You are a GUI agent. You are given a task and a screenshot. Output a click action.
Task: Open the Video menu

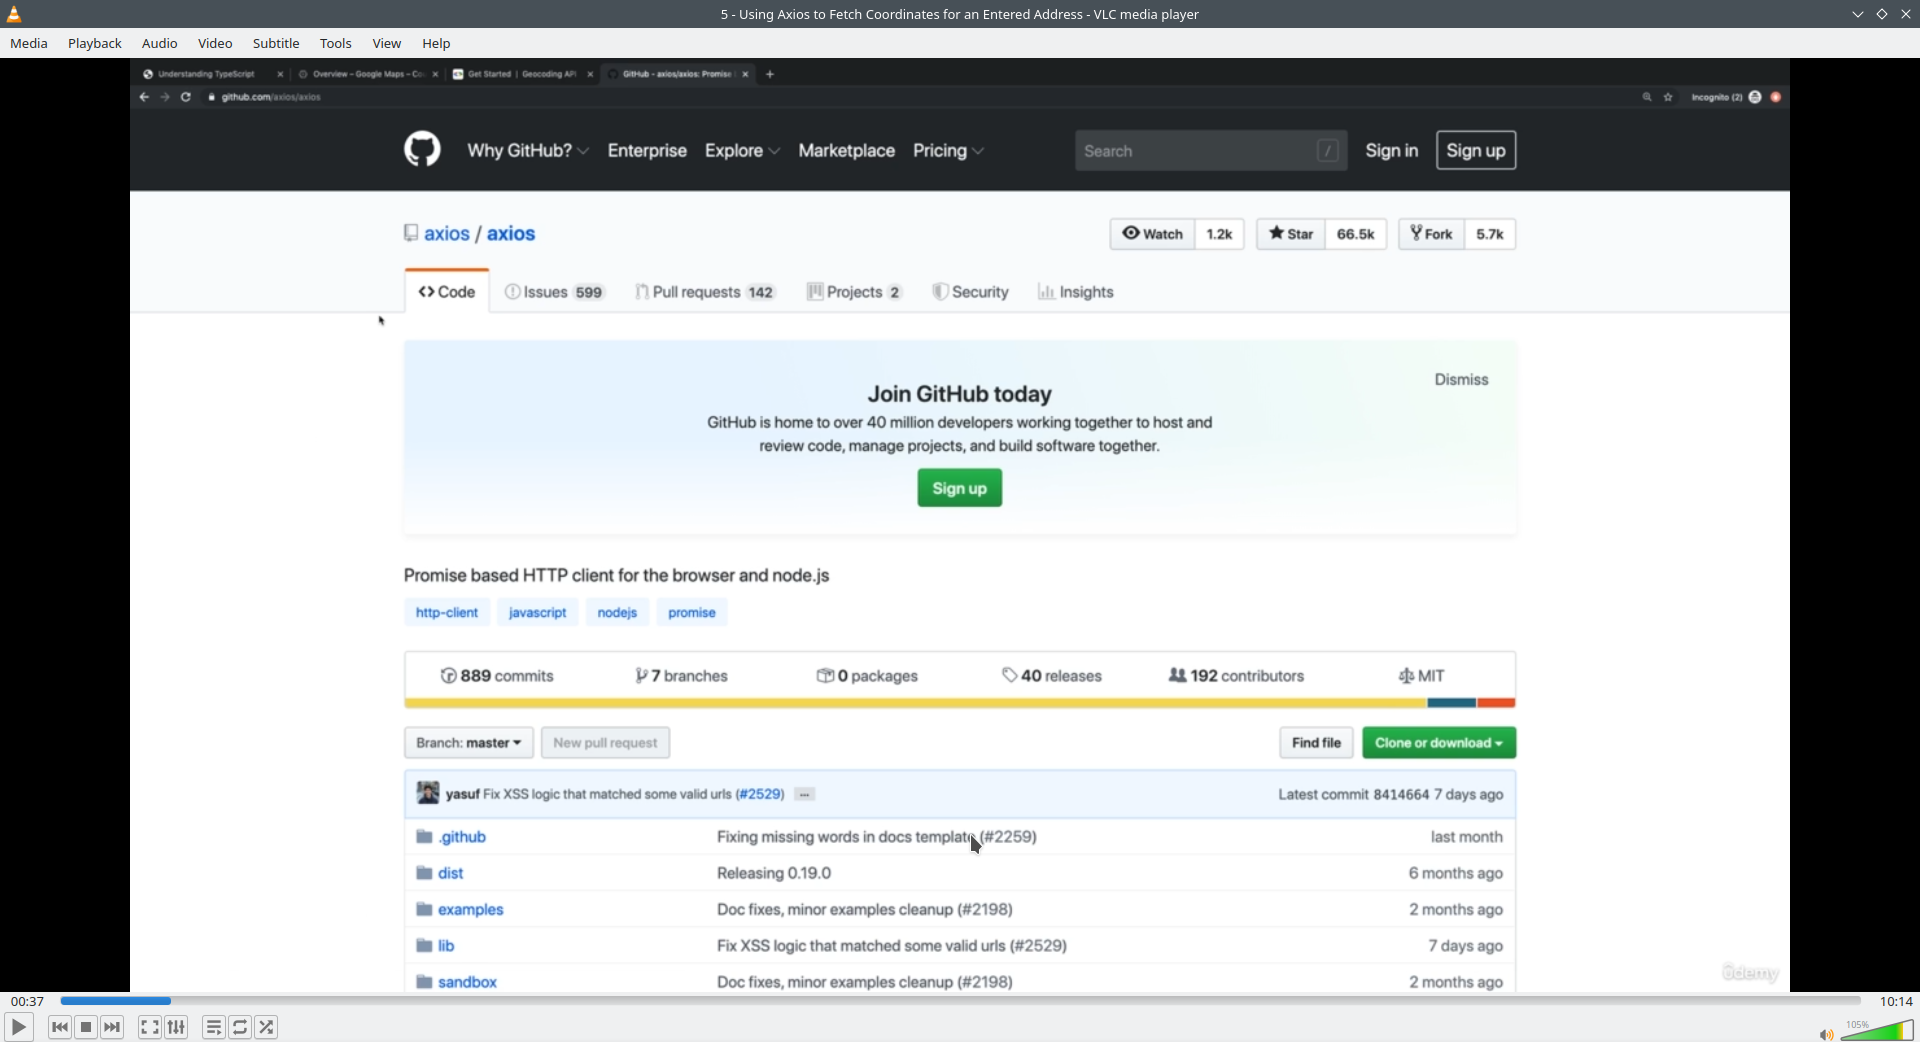click(x=215, y=43)
